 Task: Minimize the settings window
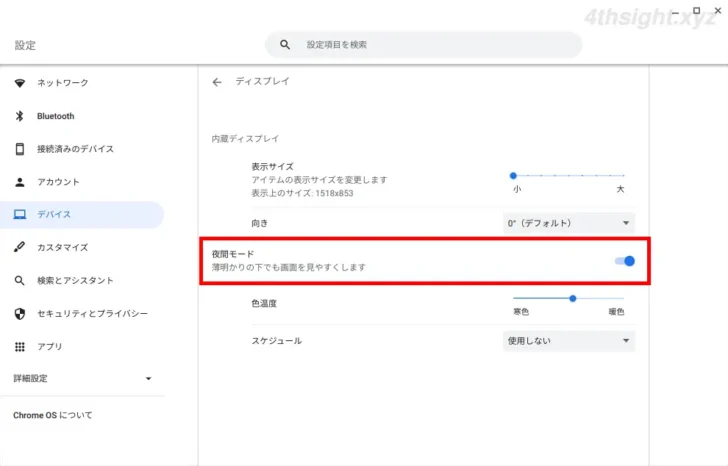point(676,13)
